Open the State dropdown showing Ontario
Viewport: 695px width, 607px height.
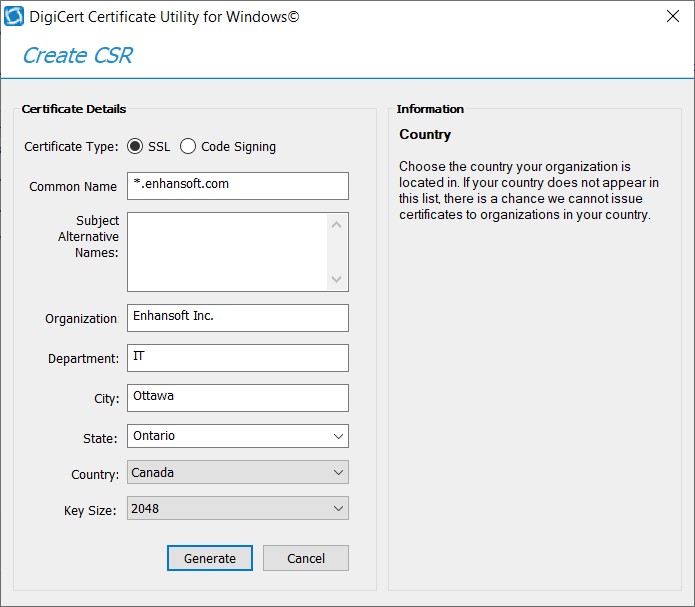pyautogui.click(x=238, y=436)
